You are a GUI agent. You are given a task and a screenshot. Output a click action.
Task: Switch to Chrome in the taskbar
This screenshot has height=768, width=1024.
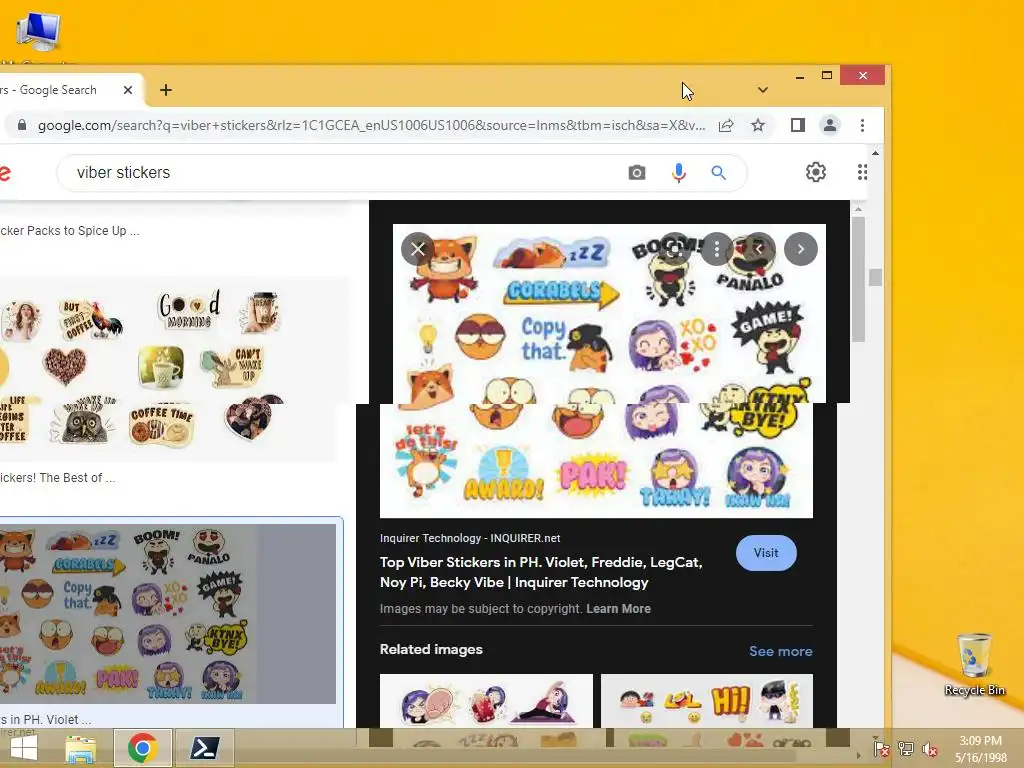142,748
